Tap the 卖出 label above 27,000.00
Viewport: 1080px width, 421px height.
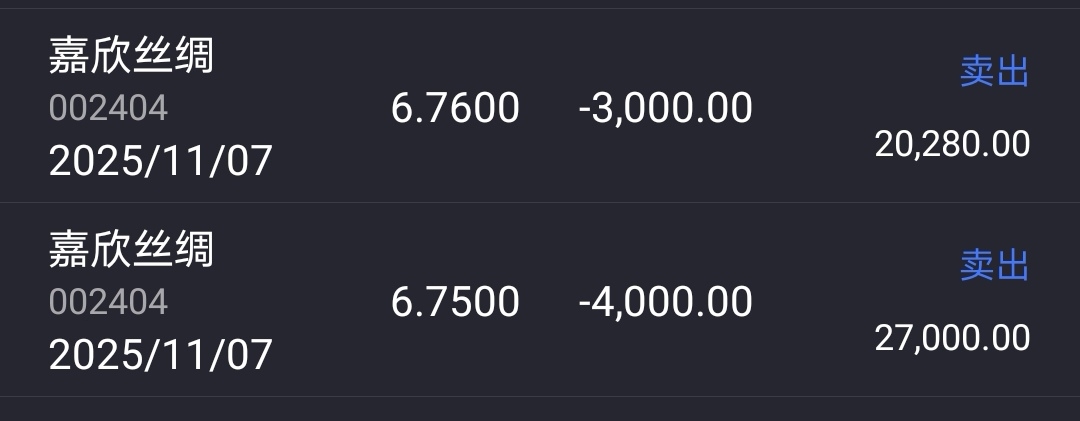pos(994,266)
